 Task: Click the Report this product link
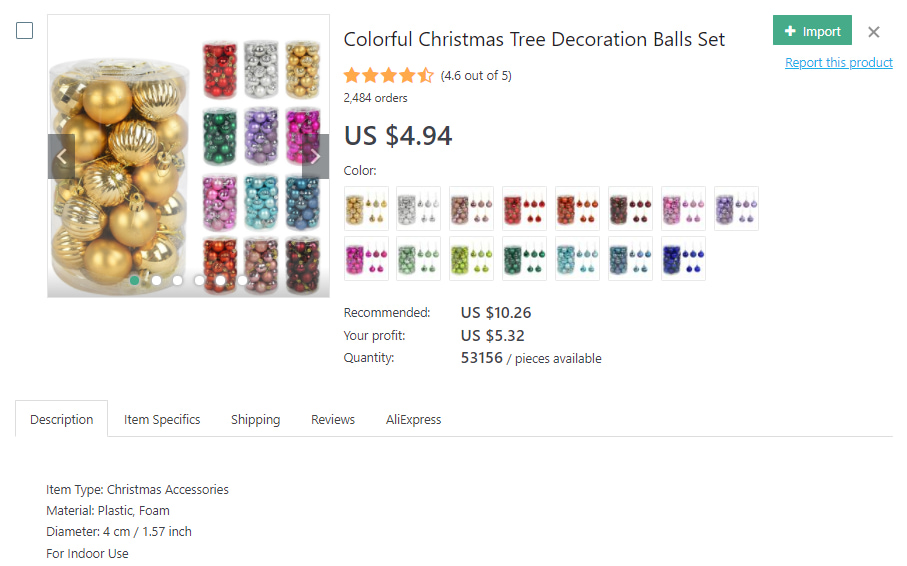(838, 63)
